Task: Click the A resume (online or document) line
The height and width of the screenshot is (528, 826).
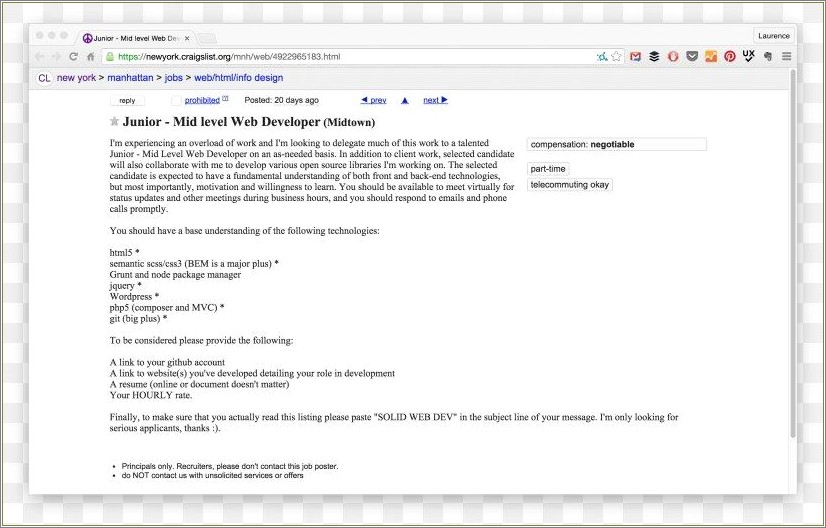Action: [x=199, y=384]
